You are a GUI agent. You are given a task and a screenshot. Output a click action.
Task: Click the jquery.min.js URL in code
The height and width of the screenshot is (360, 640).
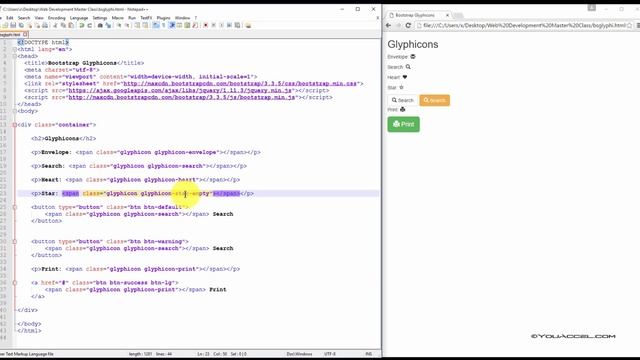(180, 91)
